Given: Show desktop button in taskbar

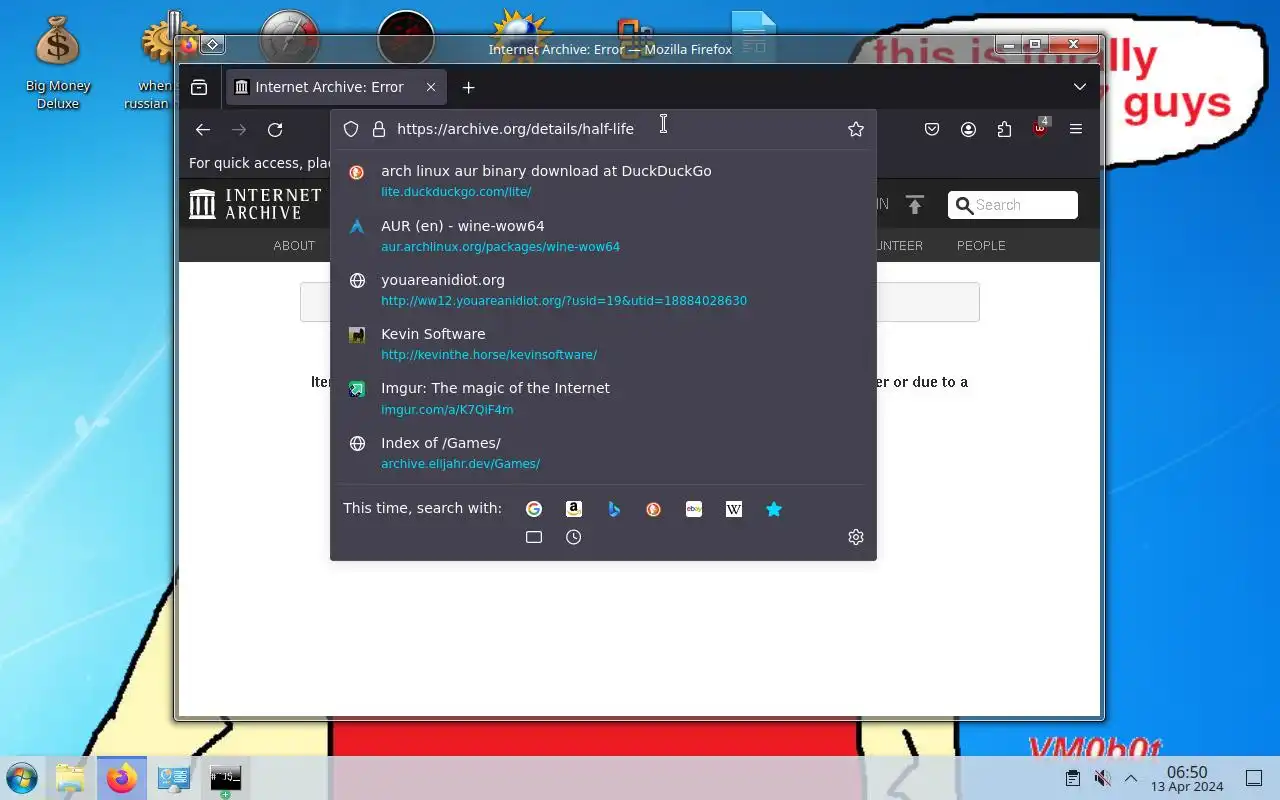Looking at the screenshot, I should pos(1254,778).
